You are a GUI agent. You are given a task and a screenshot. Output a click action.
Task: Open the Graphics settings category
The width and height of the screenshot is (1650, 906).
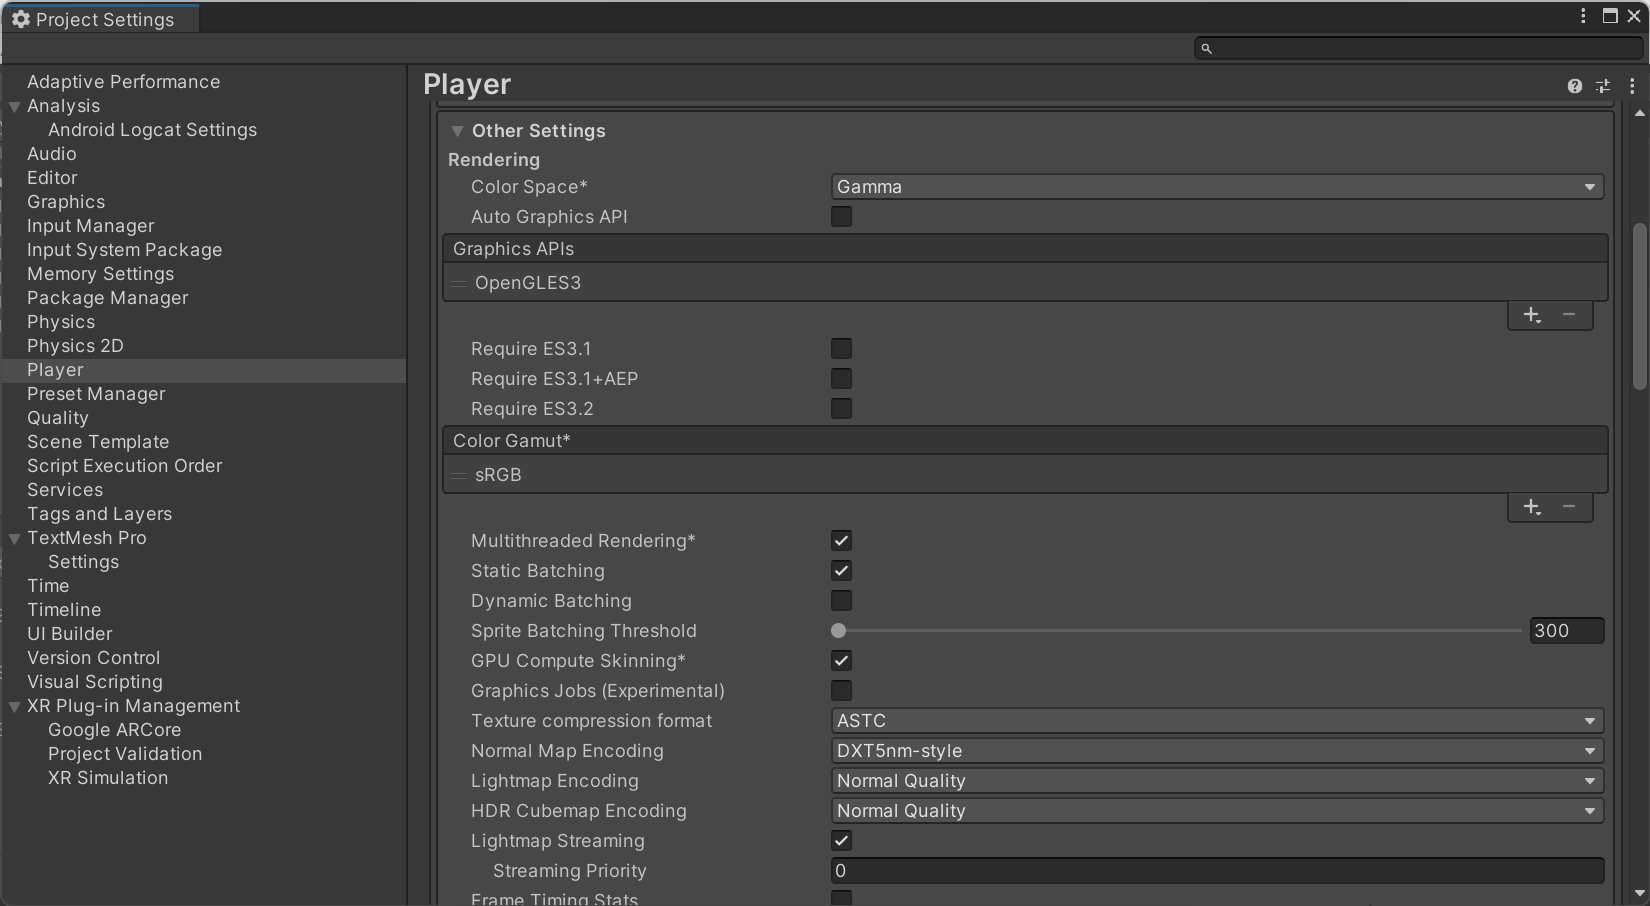66,202
